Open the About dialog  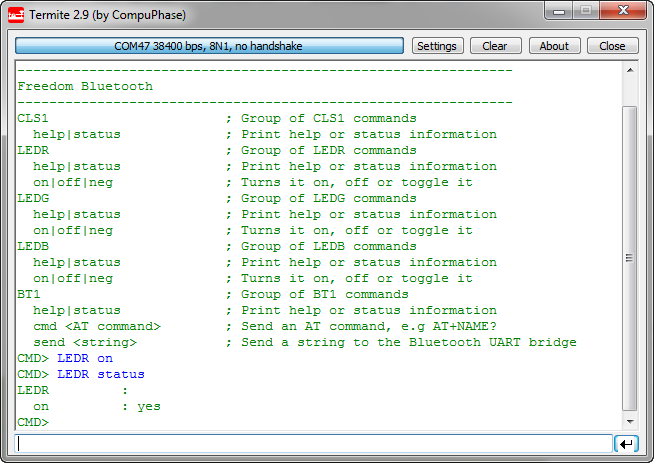[554, 46]
